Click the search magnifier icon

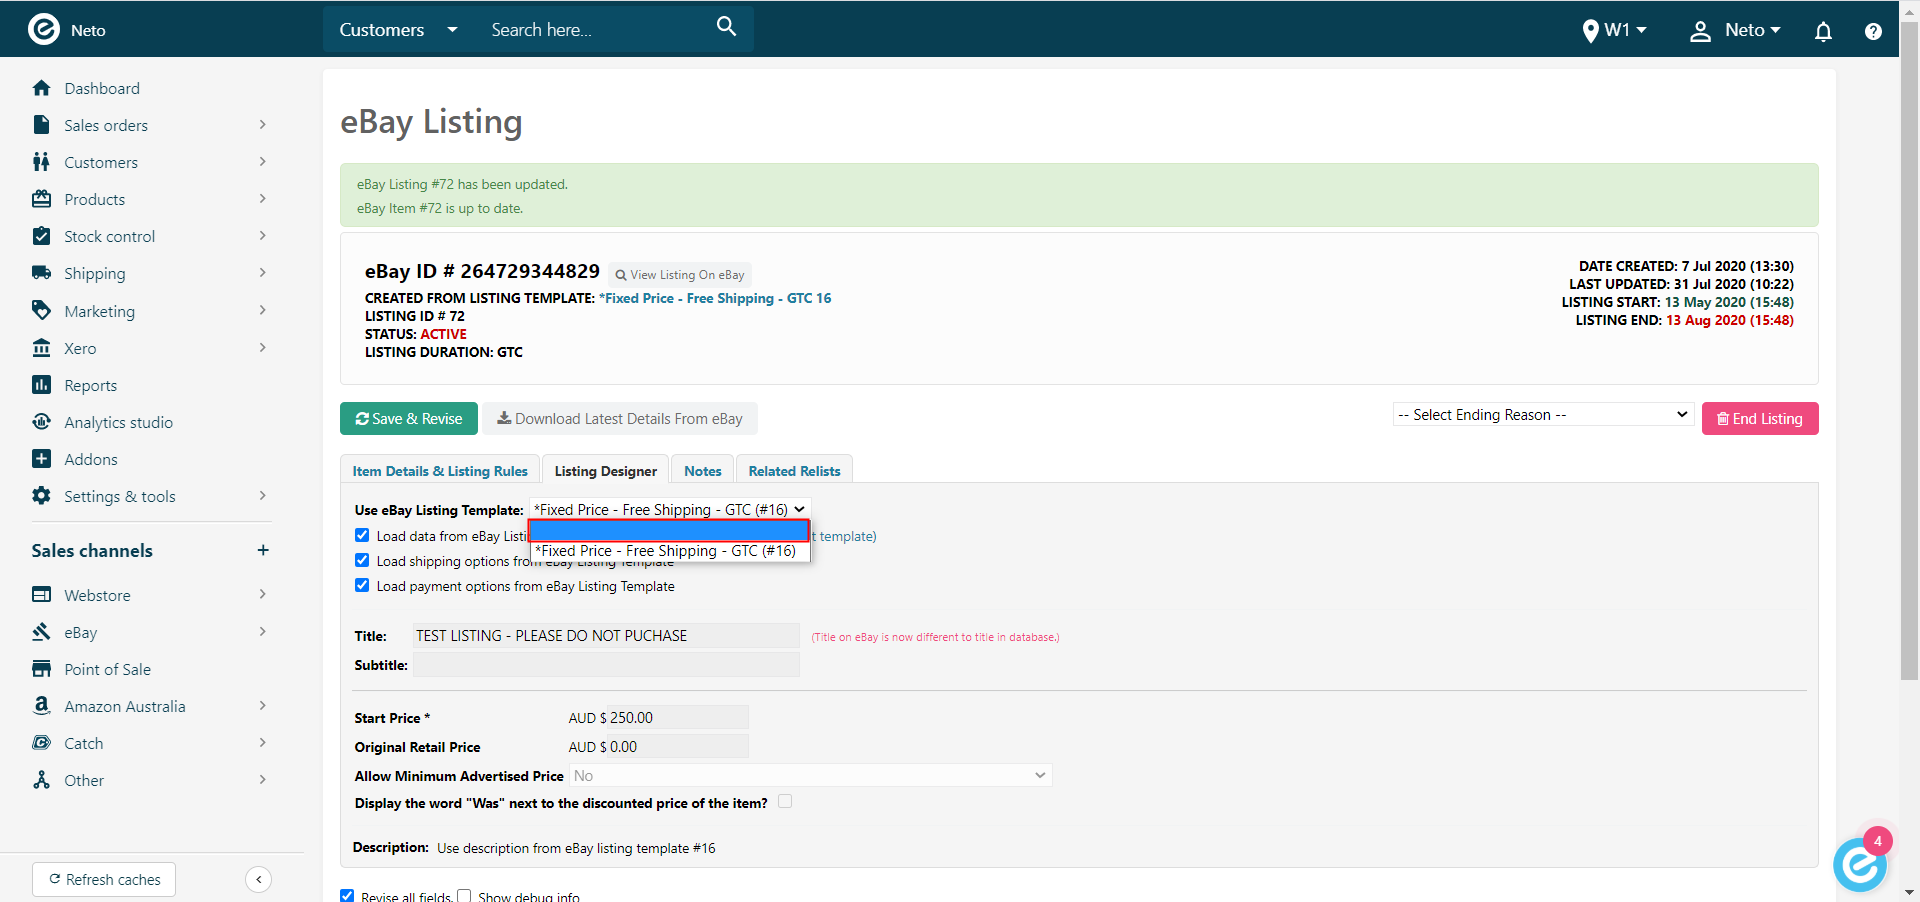pyautogui.click(x=727, y=27)
